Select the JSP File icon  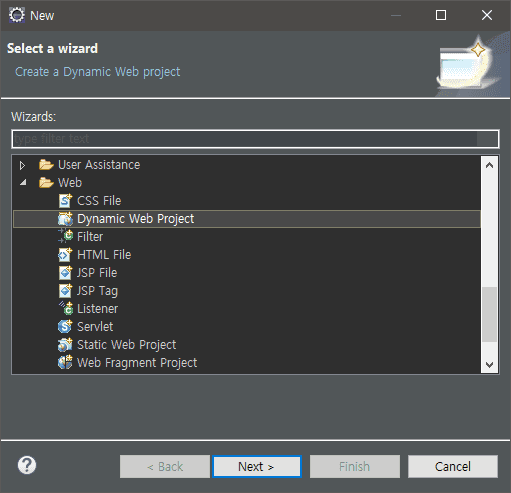tap(65, 273)
